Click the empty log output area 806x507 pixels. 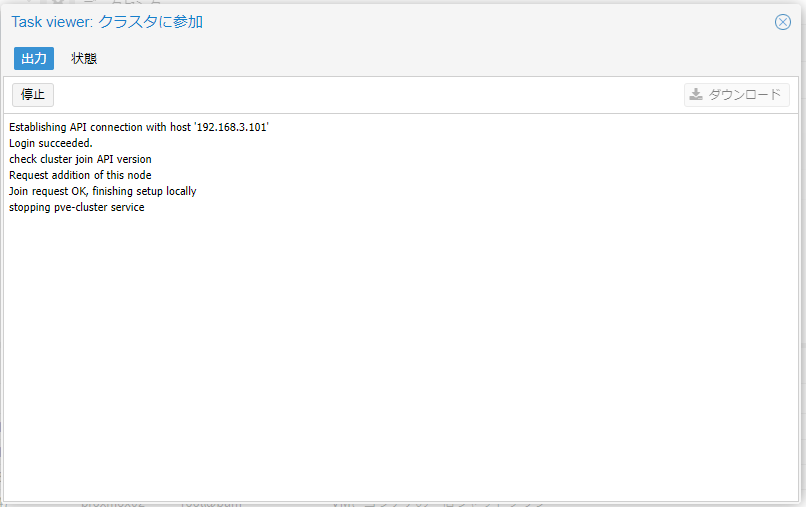click(400, 350)
